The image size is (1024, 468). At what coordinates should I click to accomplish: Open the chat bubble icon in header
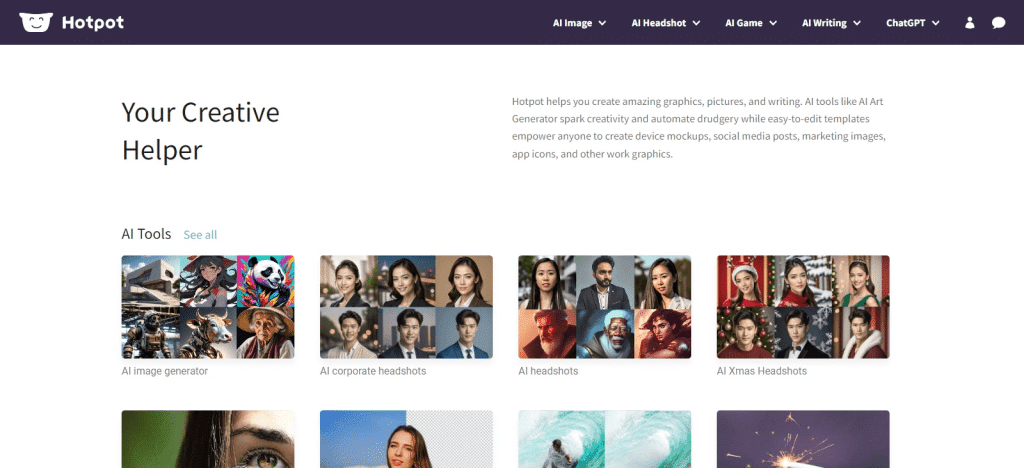pos(998,23)
